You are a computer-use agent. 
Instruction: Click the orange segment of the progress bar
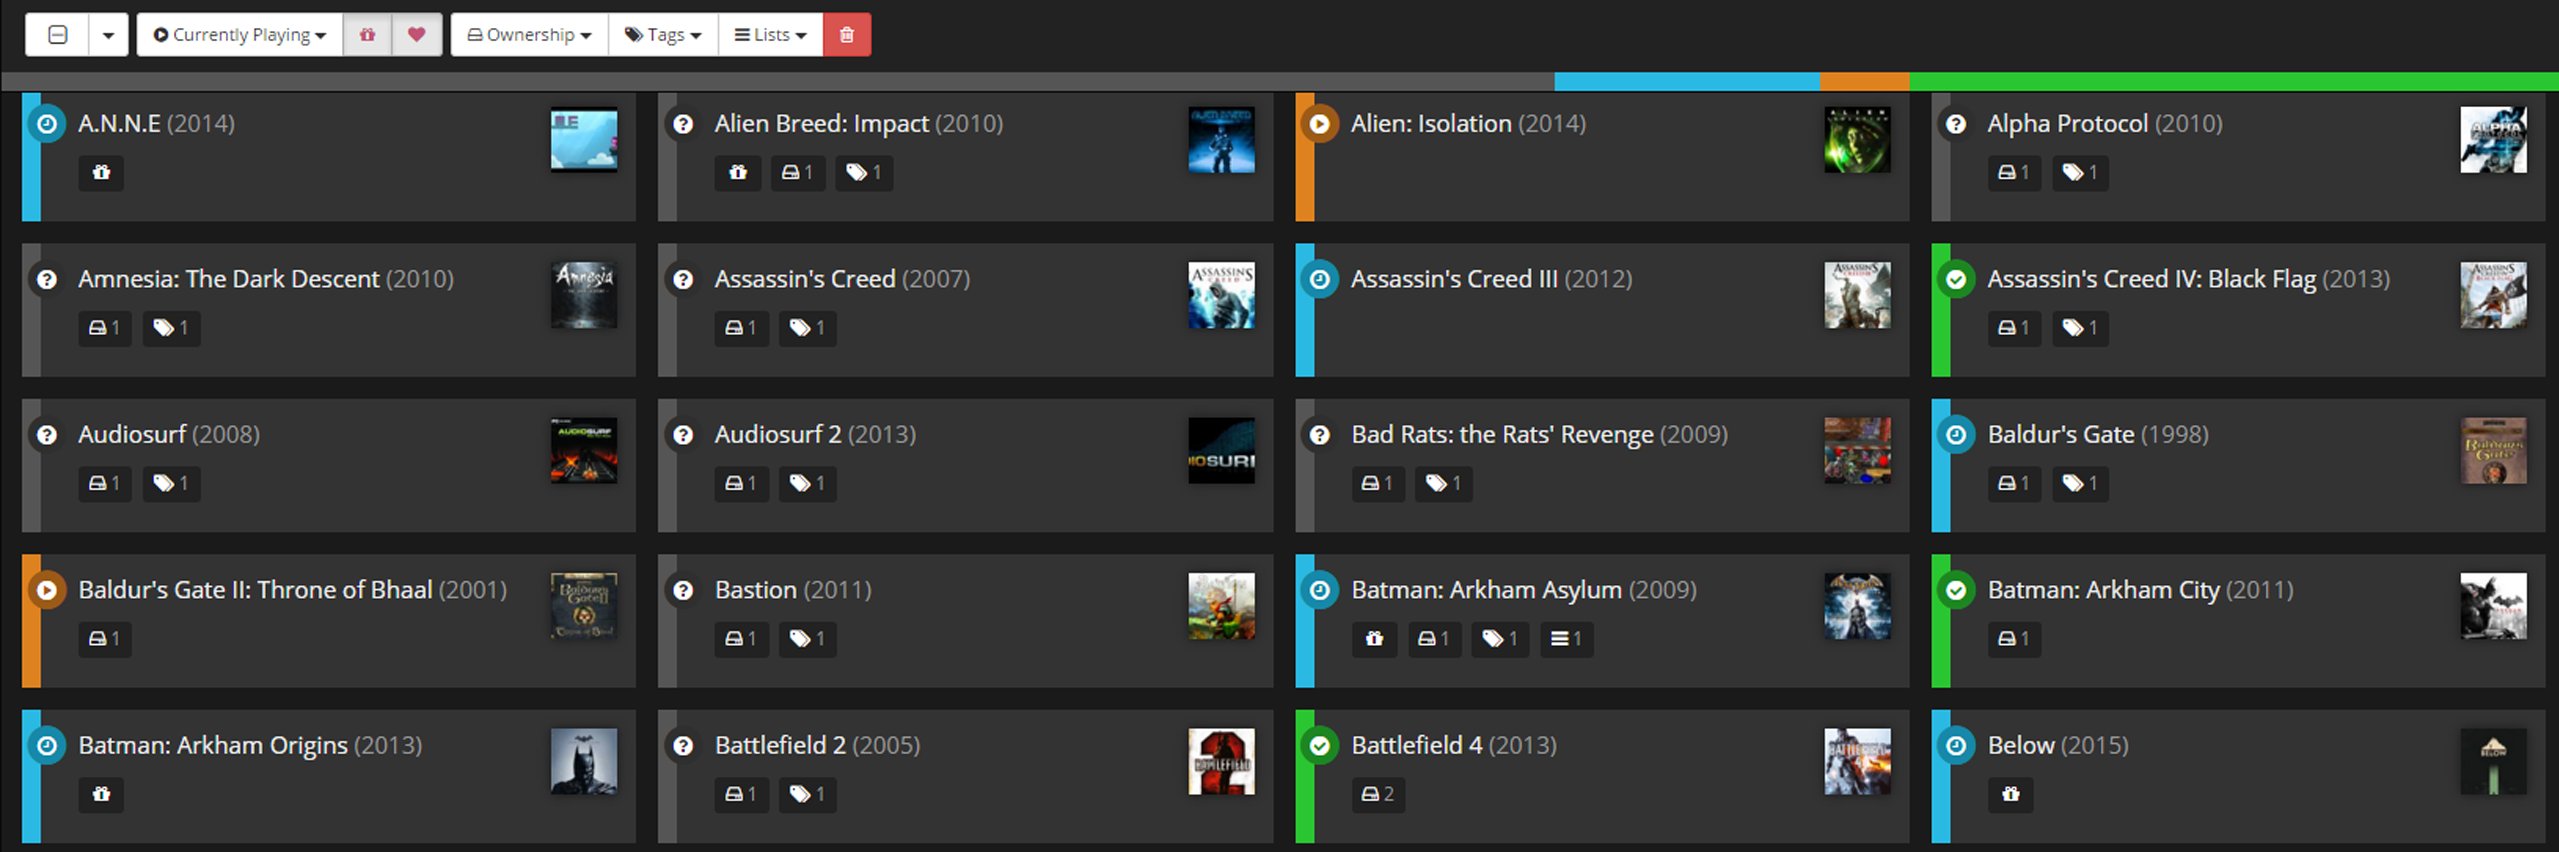(x=1864, y=82)
